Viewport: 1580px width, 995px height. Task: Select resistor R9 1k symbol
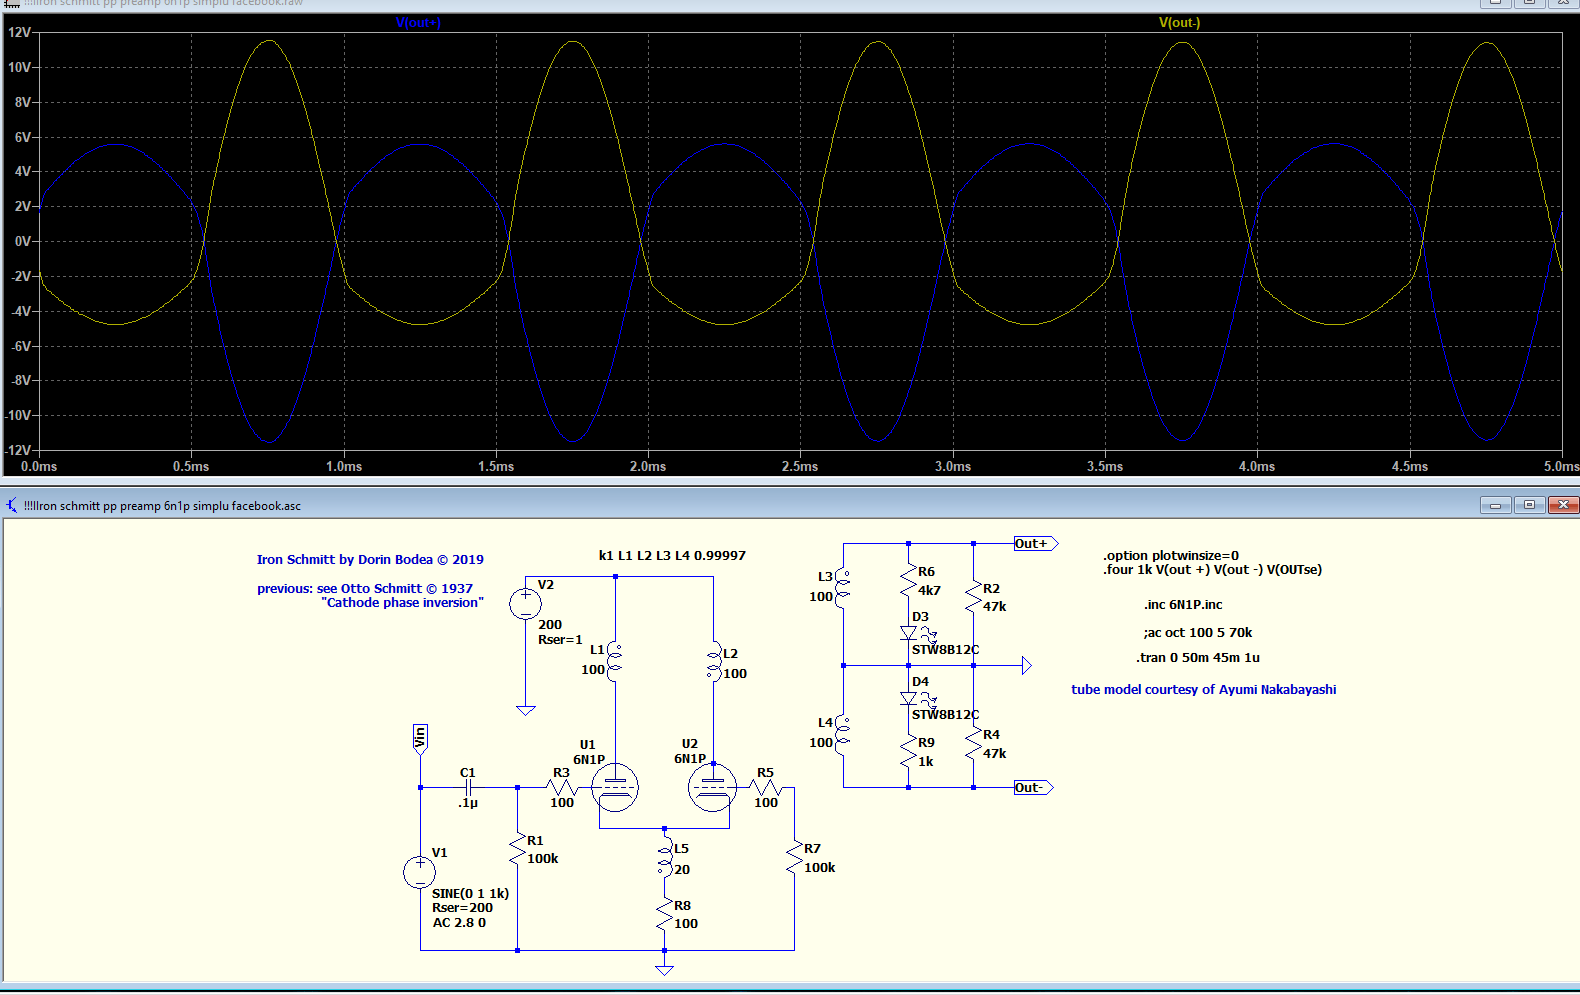[908, 751]
